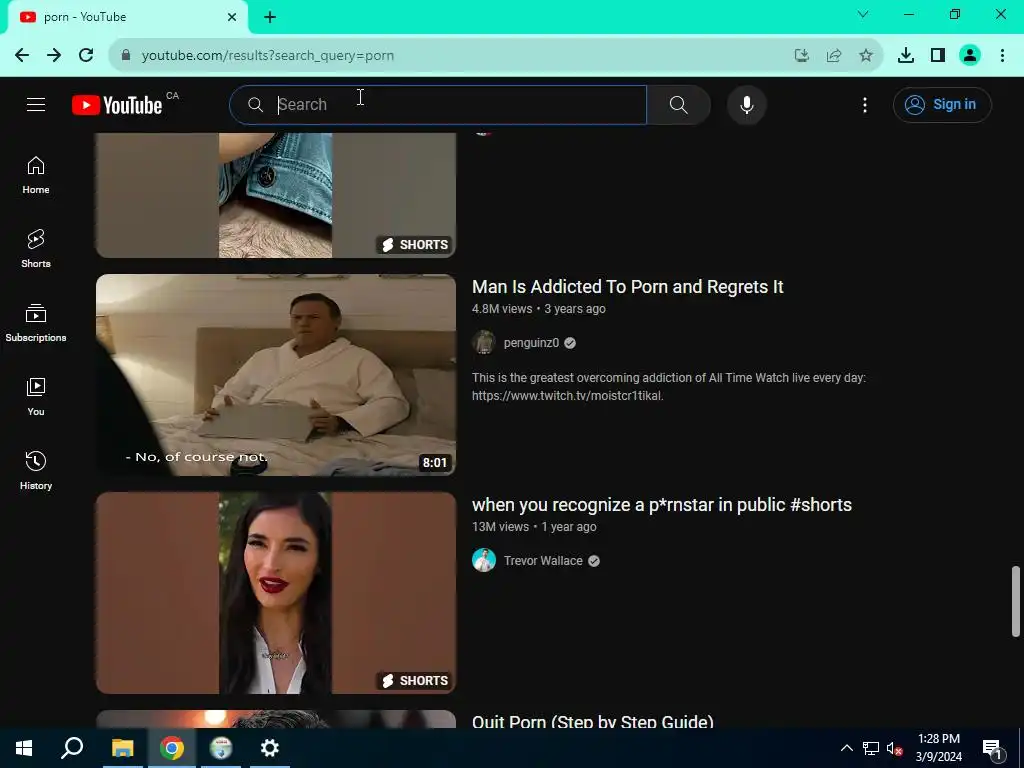Show hidden system tray icons
The height and width of the screenshot is (768, 1024).
pyautogui.click(x=846, y=748)
